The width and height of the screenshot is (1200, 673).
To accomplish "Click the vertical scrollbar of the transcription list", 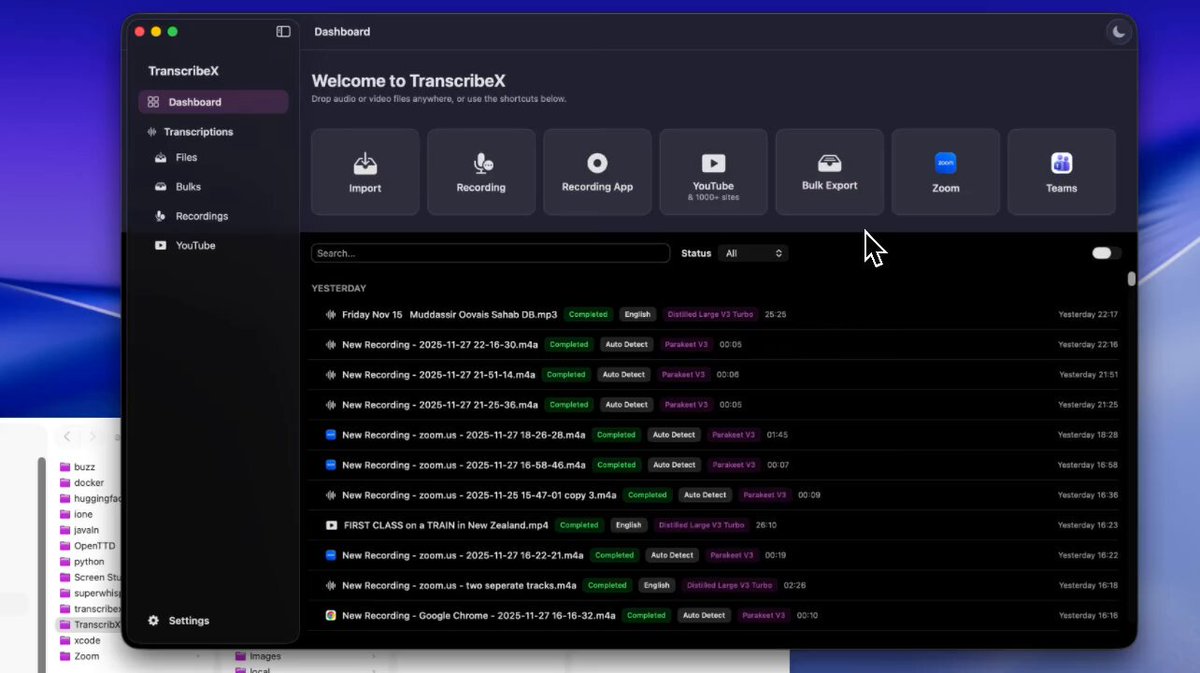I will [1131, 279].
